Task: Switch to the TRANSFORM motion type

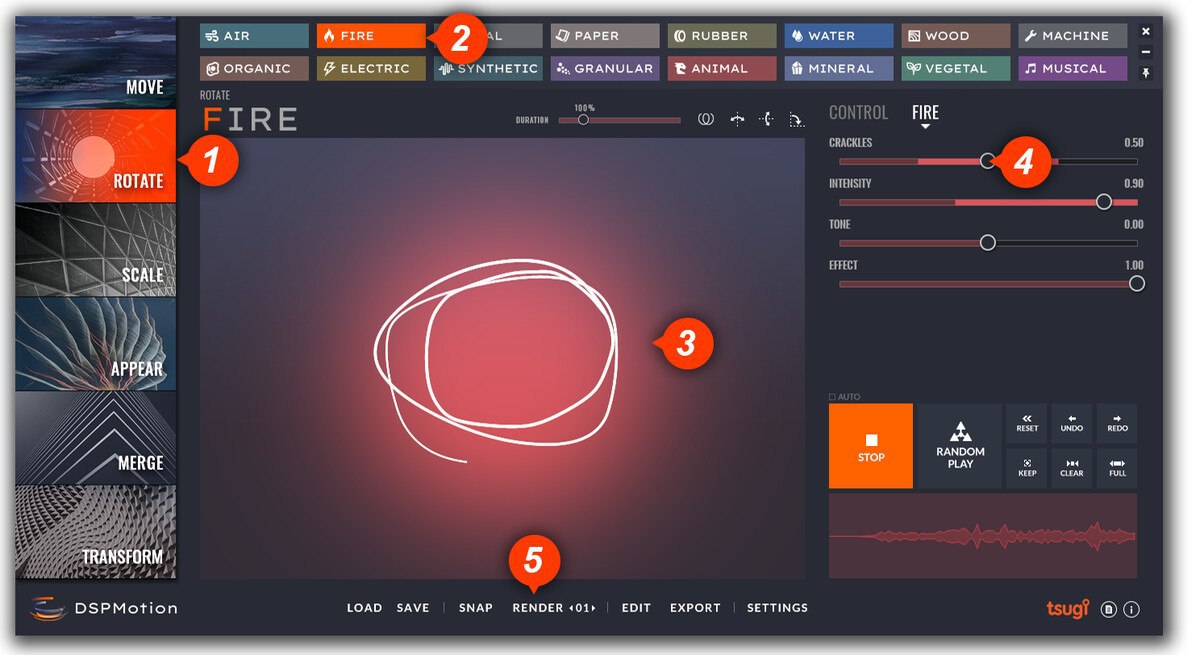Action: tap(96, 532)
